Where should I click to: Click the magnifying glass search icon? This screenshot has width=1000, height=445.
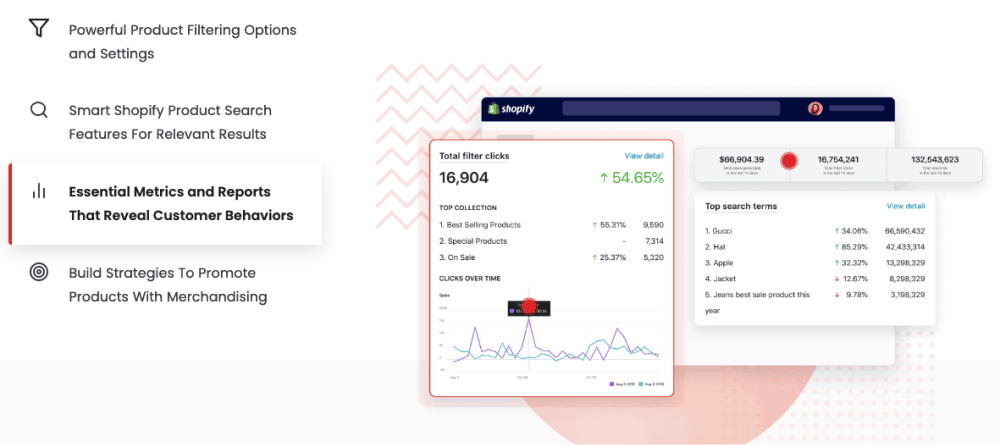coord(39,110)
